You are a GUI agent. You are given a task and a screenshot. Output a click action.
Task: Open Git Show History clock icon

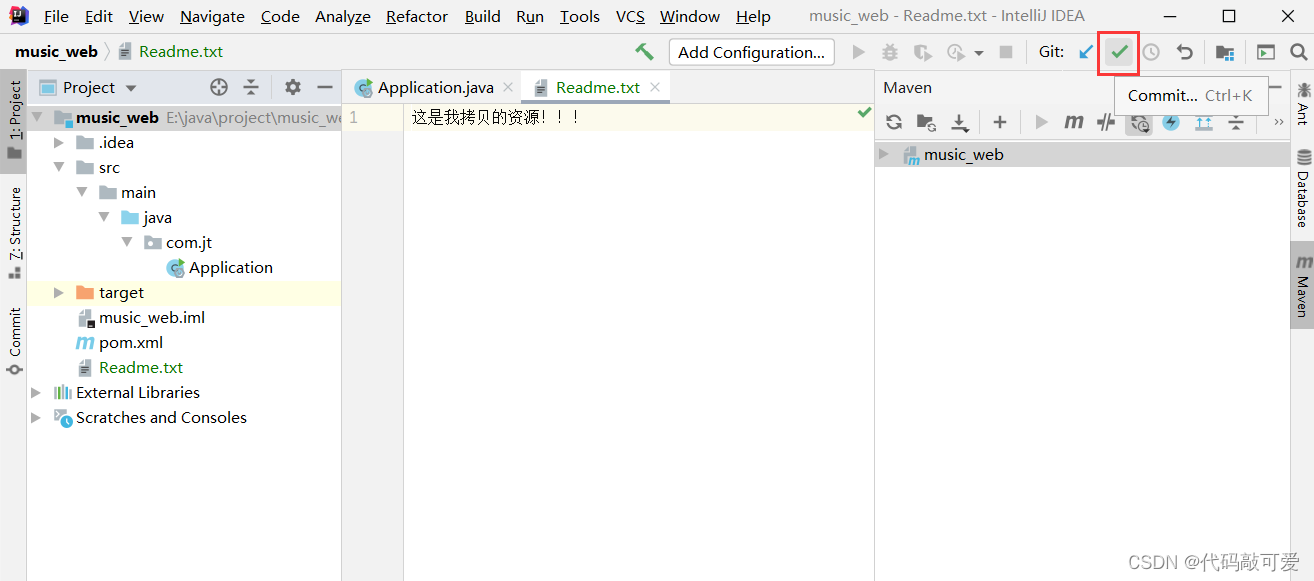pyautogui.click(x=1151, y=52)
